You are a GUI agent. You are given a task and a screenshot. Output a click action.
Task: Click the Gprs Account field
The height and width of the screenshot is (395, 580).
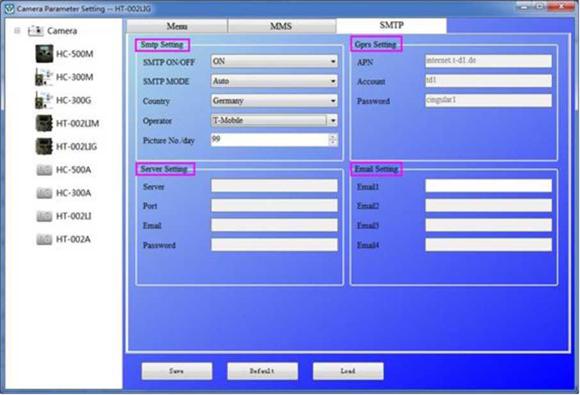(488, 81)
